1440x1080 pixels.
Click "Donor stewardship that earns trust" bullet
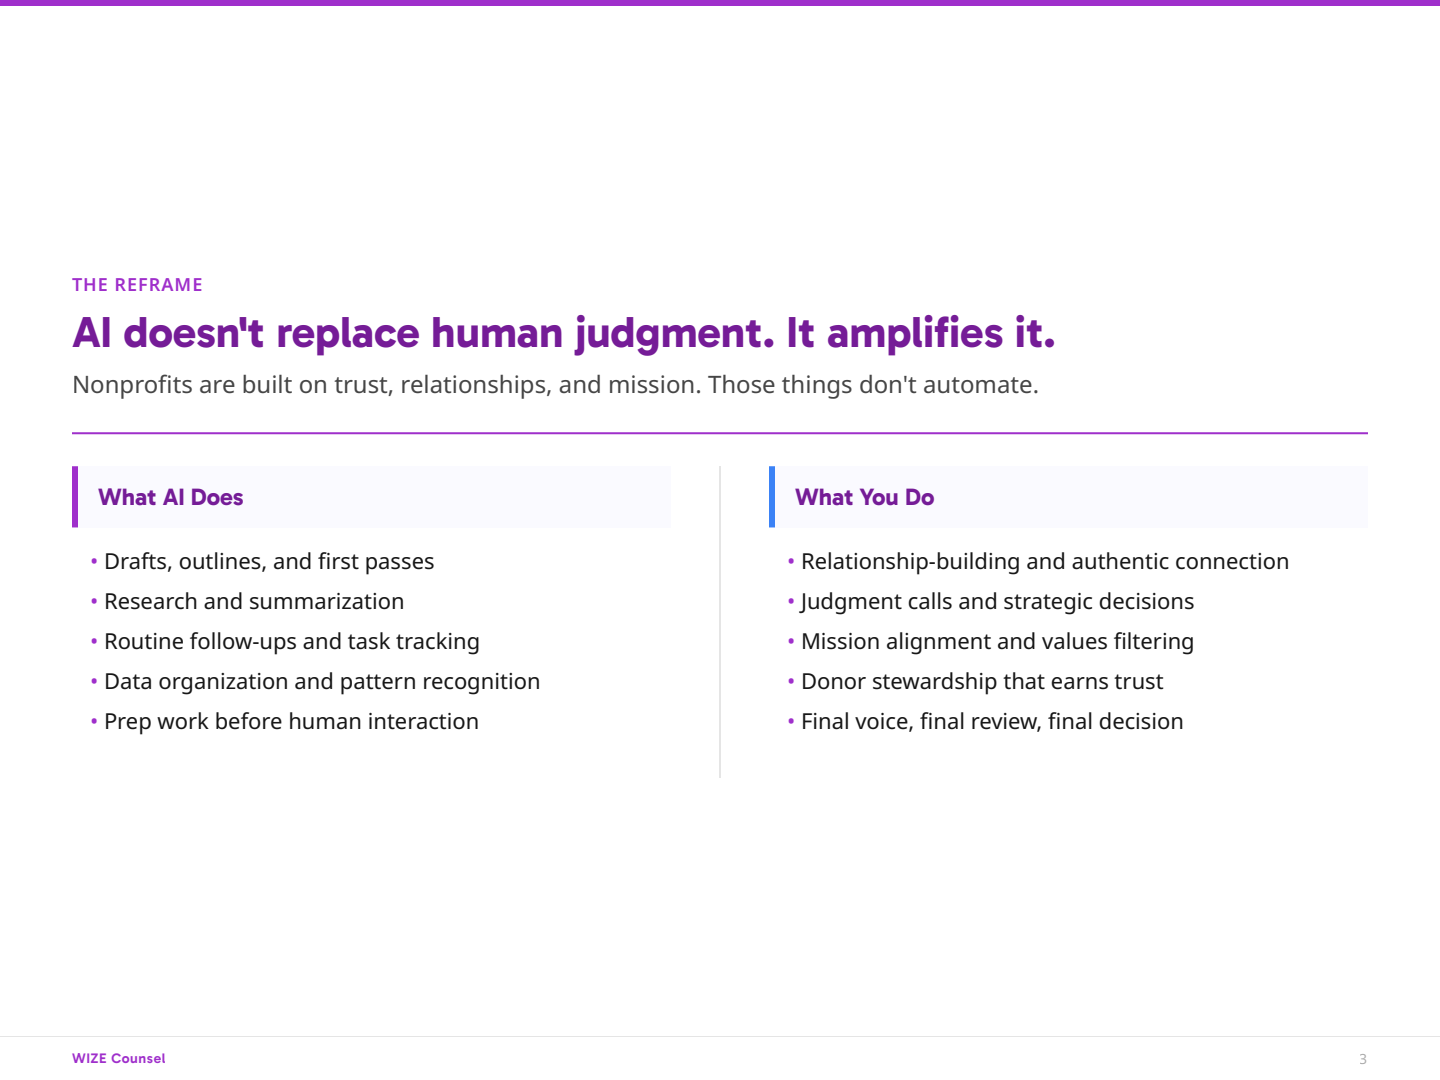point(981,682)
